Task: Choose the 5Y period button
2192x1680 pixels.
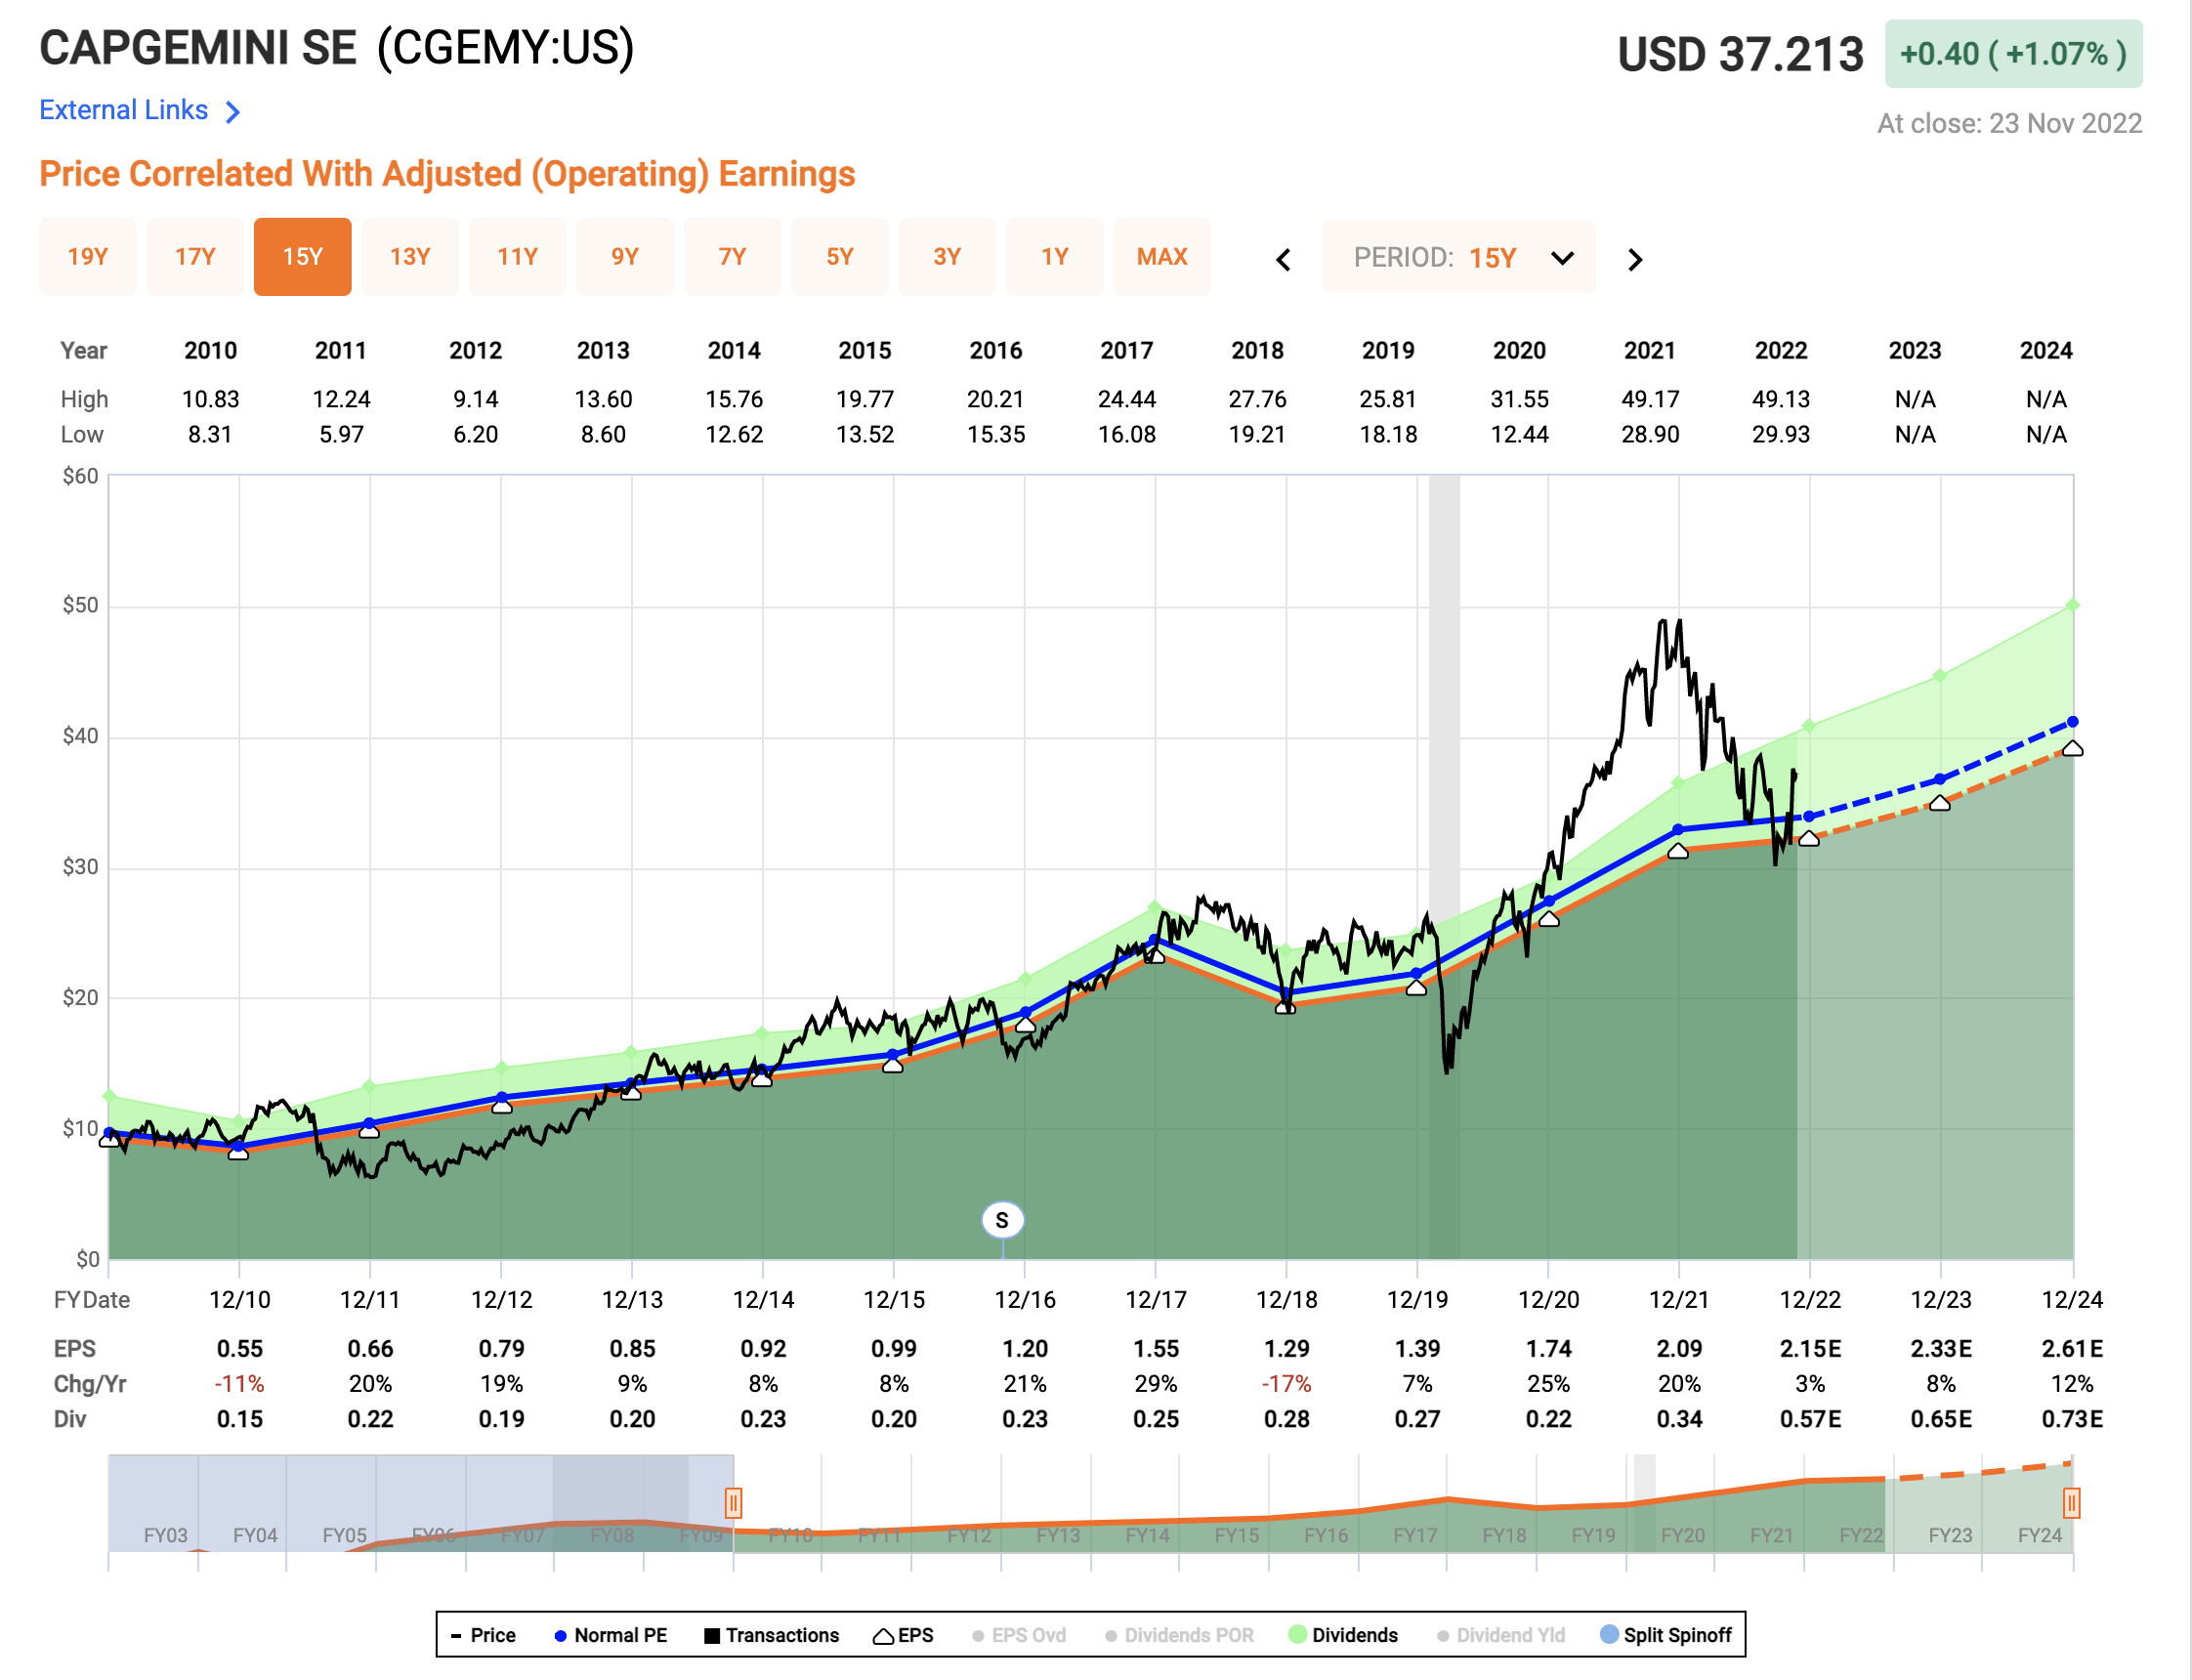Action: click(x=840, y=257)
